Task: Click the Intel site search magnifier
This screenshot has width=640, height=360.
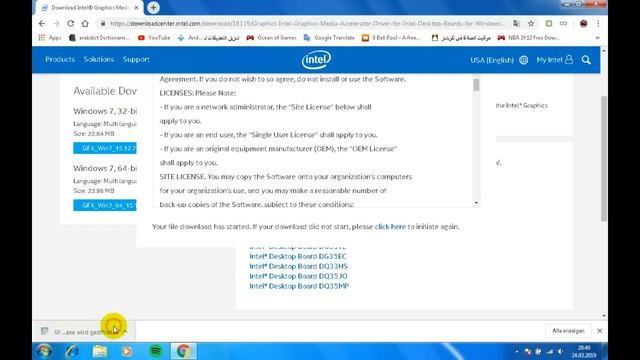Action: [x=586, y=60]
